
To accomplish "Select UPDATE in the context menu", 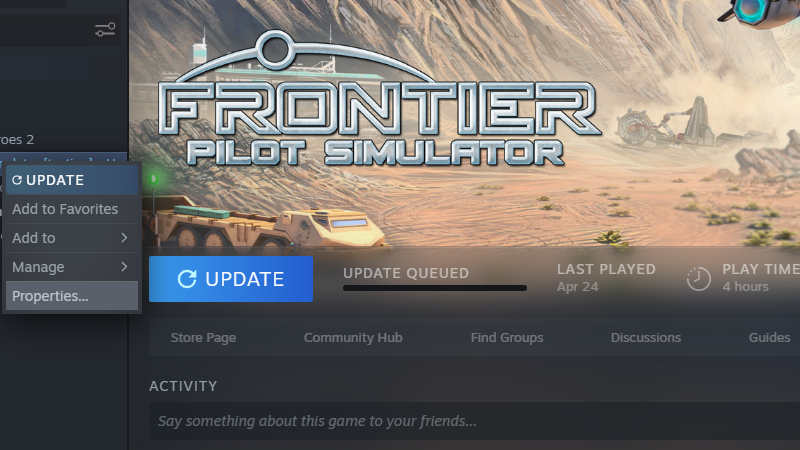I will [72, 180].
